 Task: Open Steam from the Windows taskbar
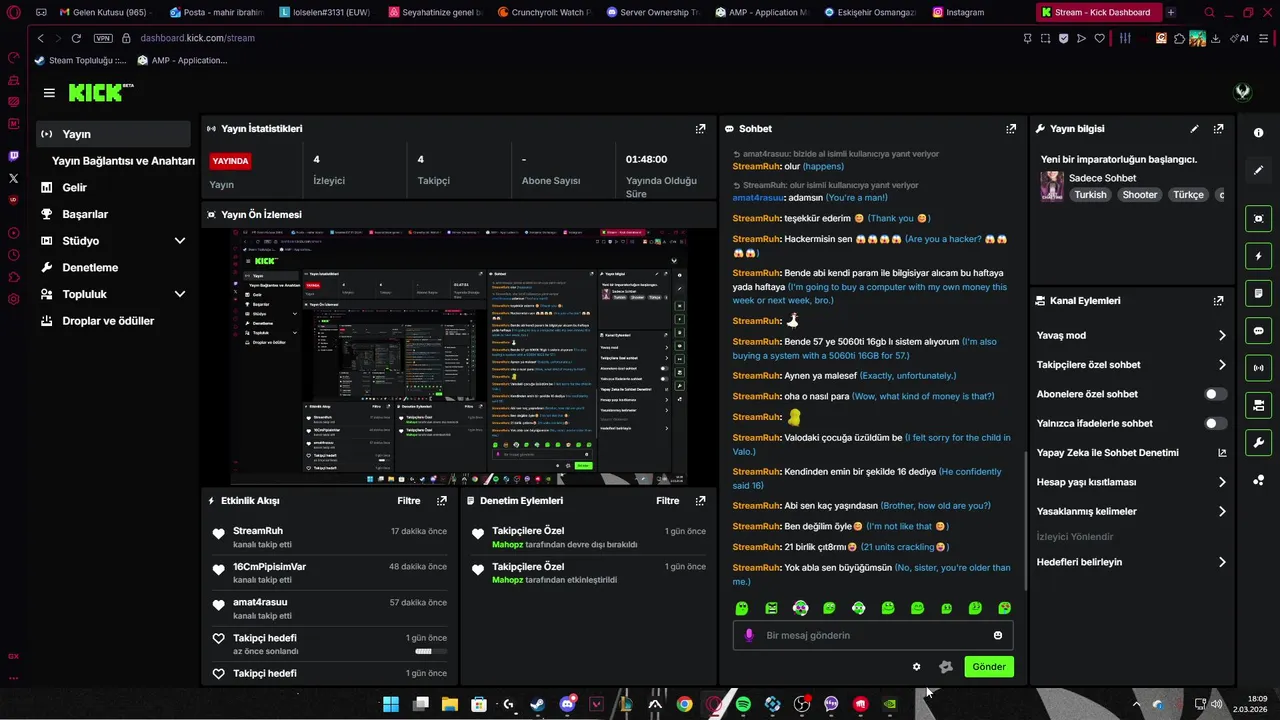point(538,704)
